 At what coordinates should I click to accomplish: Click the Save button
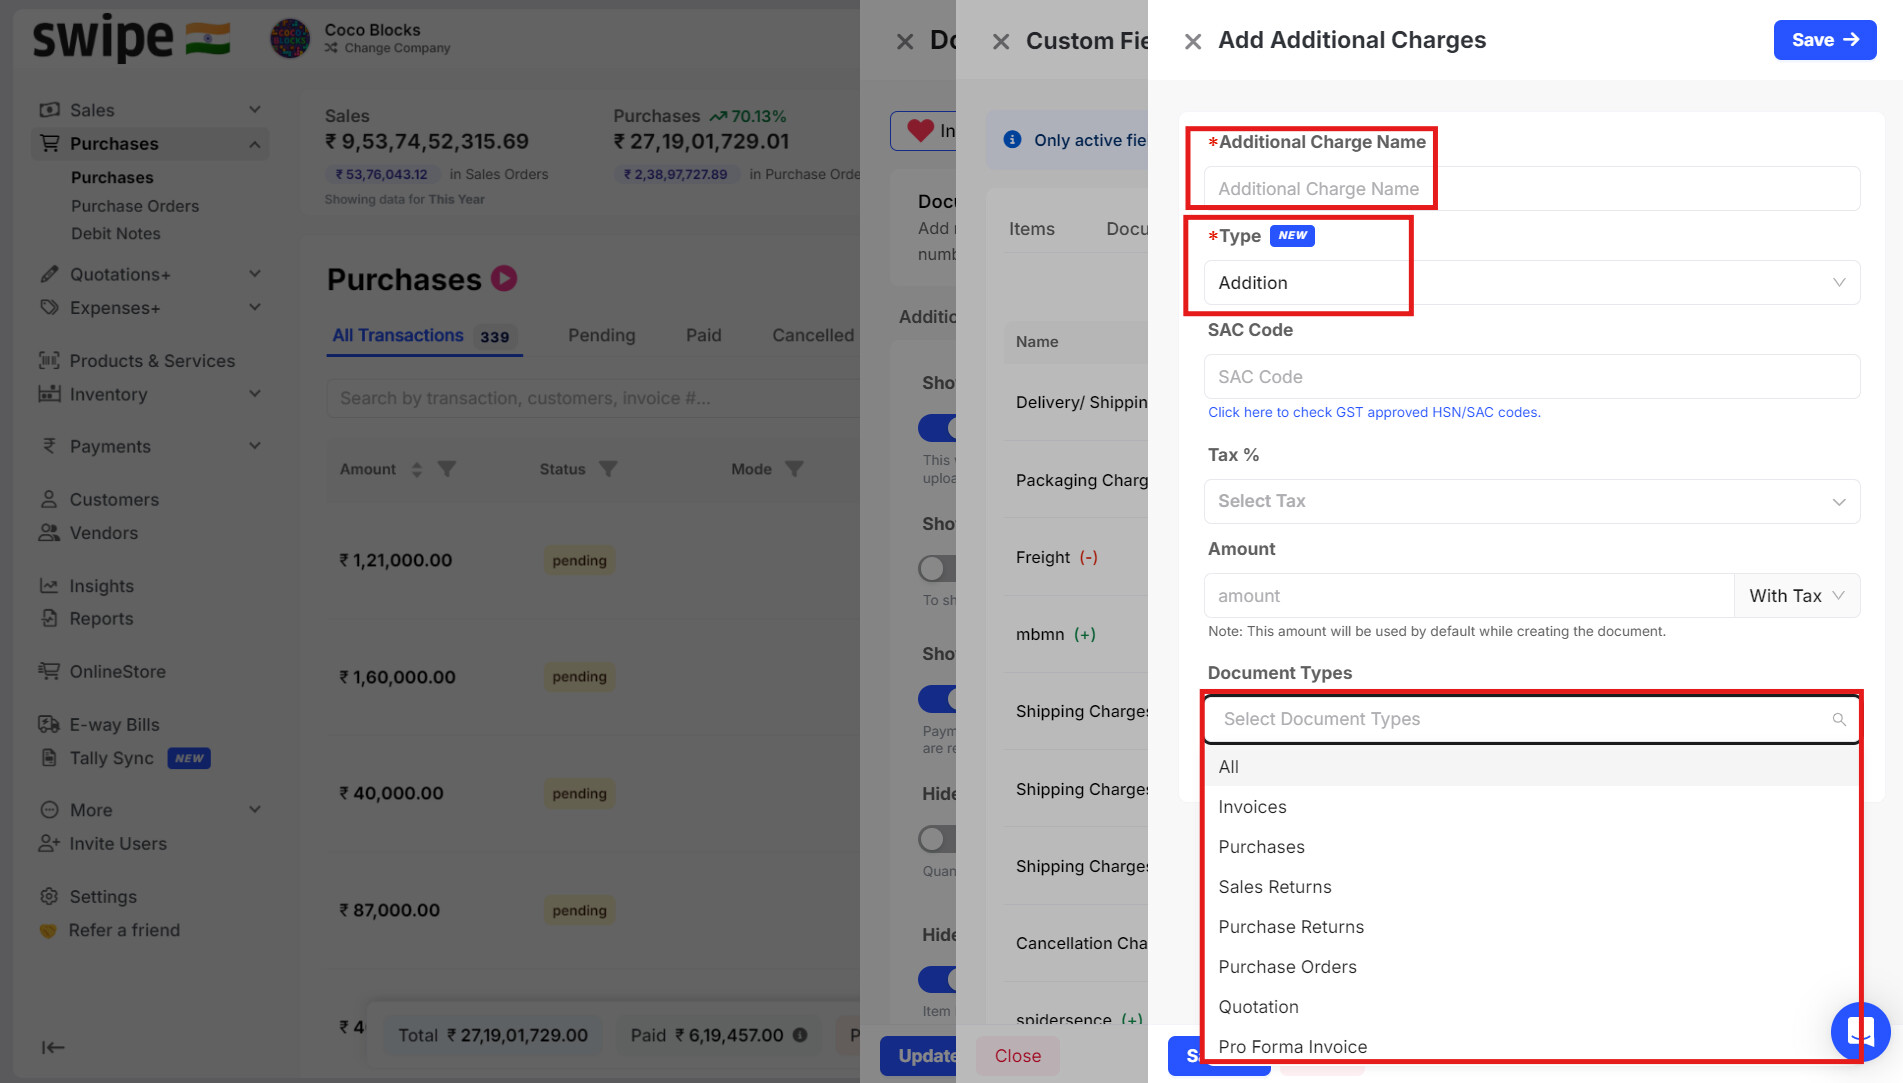1824,40
